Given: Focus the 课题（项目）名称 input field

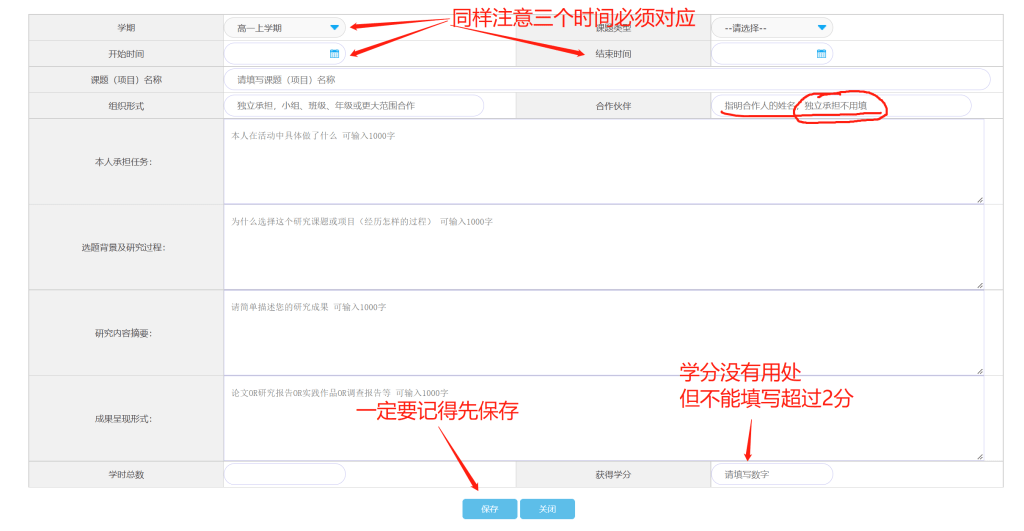Looking at the screenshot, I should point(606,80).
